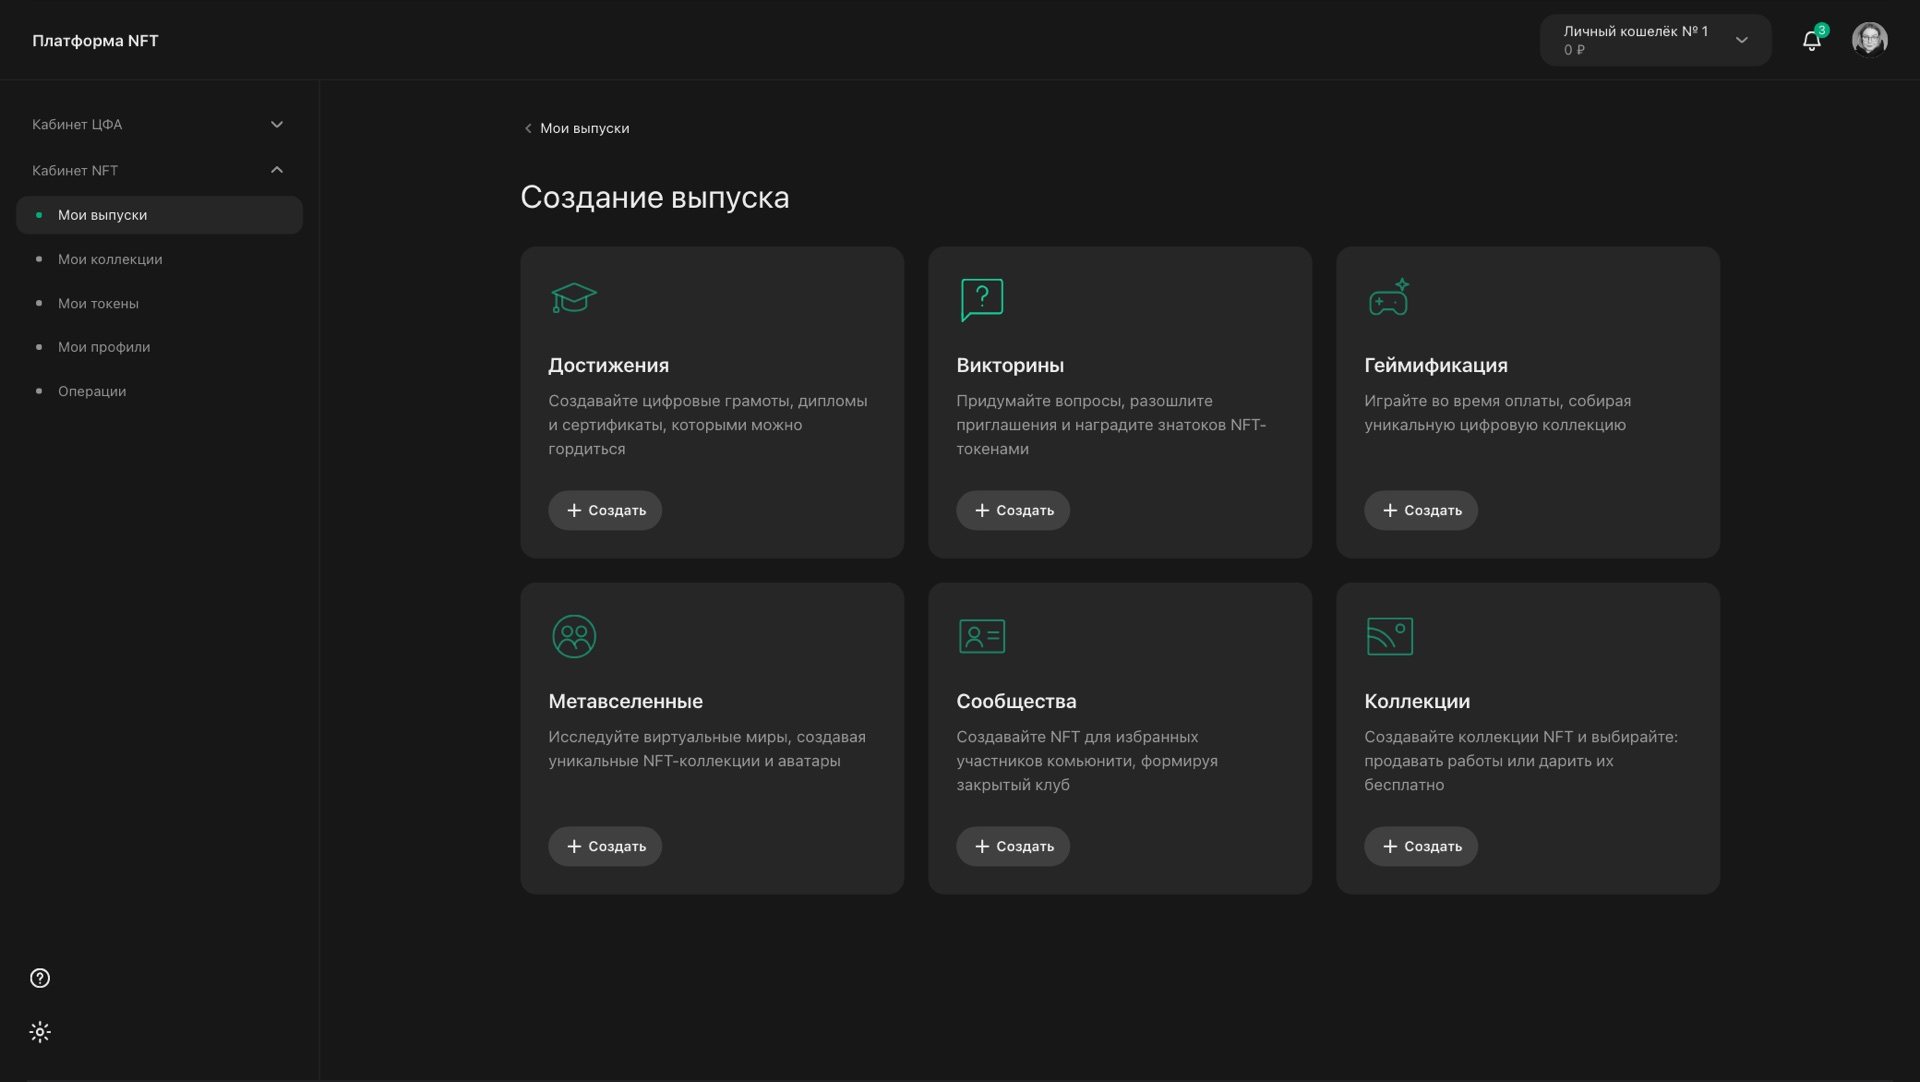Screen dimensions: 1920x1082
Task: Click the Сообщества card title
Action: click(x=1016, y=701)
